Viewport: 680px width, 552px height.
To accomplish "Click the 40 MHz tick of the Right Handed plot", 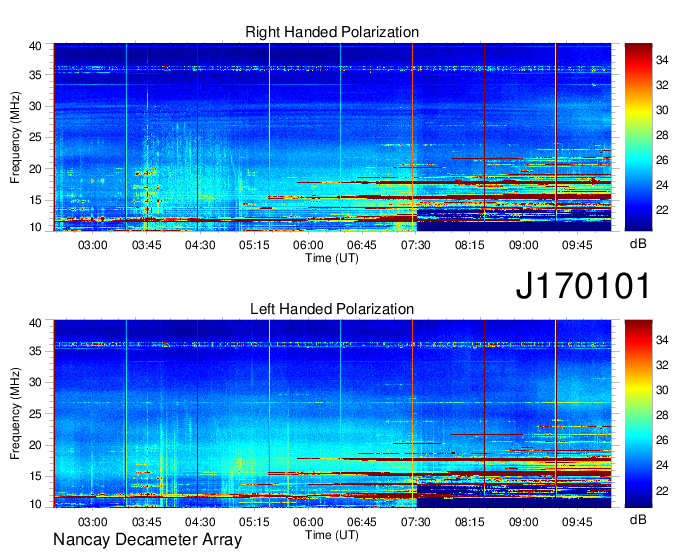I will coord(35,46).
